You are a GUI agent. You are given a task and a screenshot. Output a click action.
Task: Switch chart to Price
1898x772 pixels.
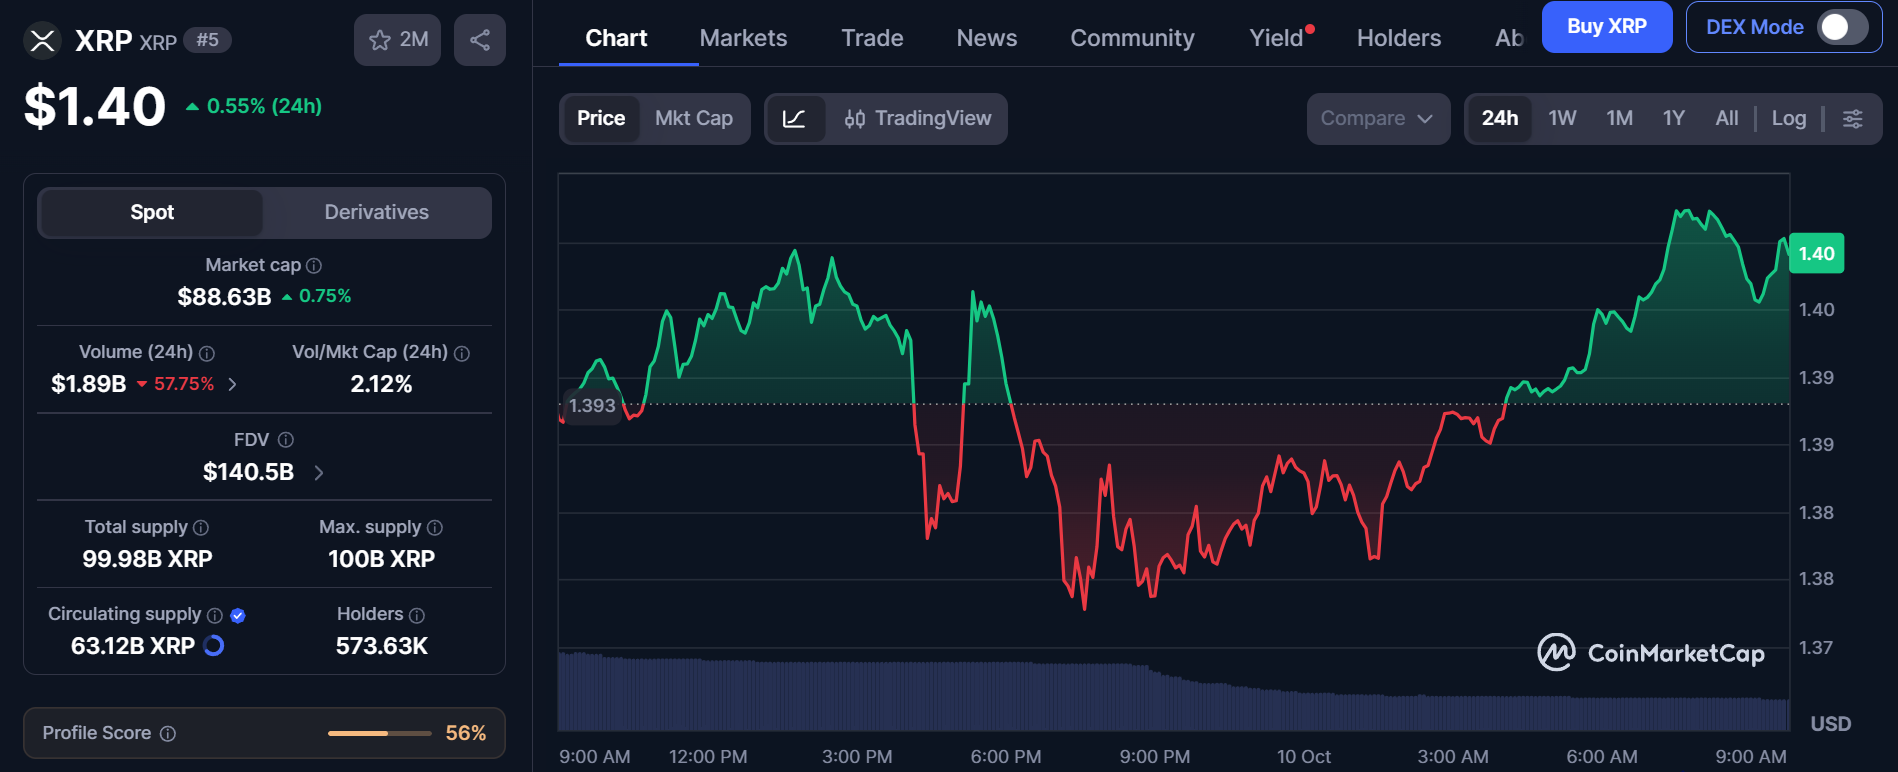pyautogui.click(x=601, y=119)
